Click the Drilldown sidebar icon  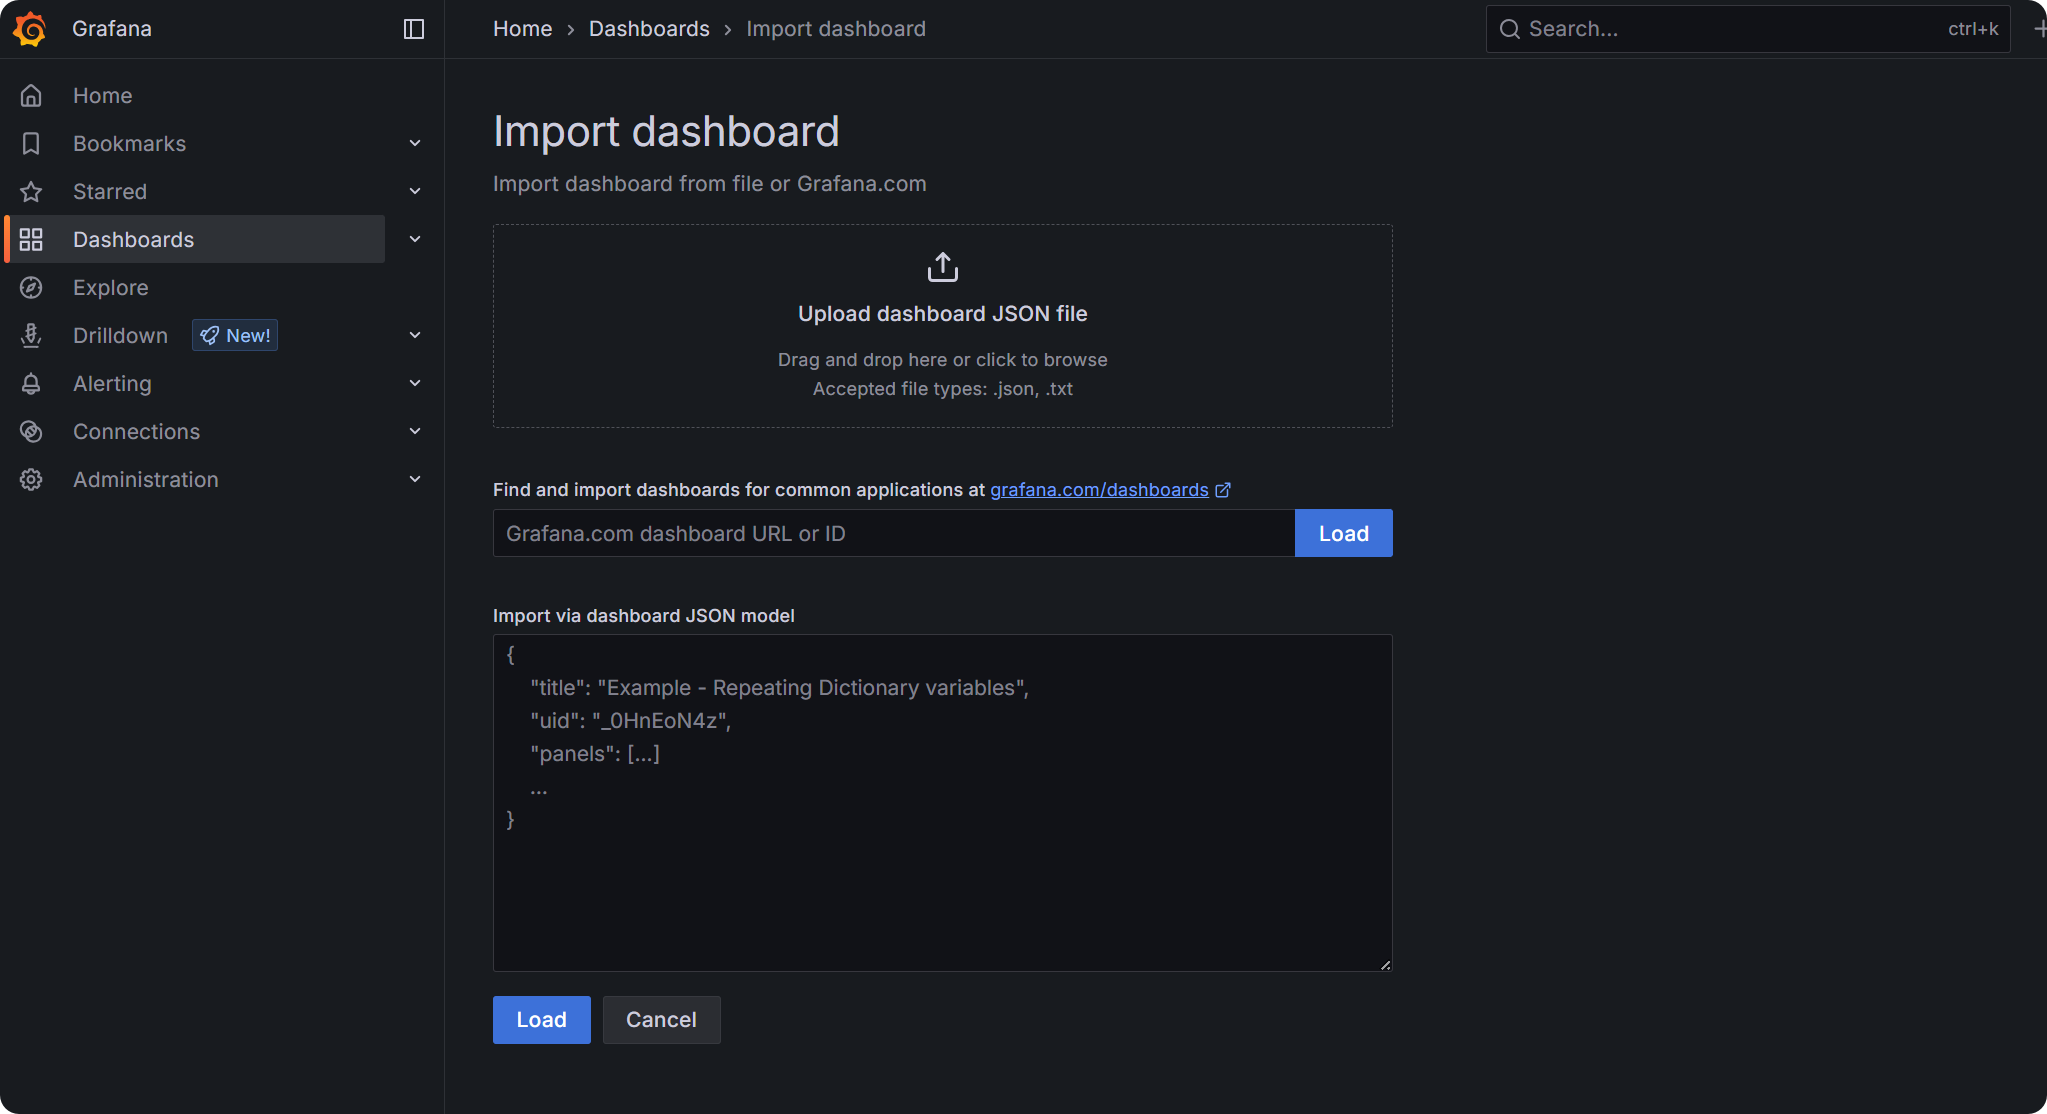pos(31,336)
